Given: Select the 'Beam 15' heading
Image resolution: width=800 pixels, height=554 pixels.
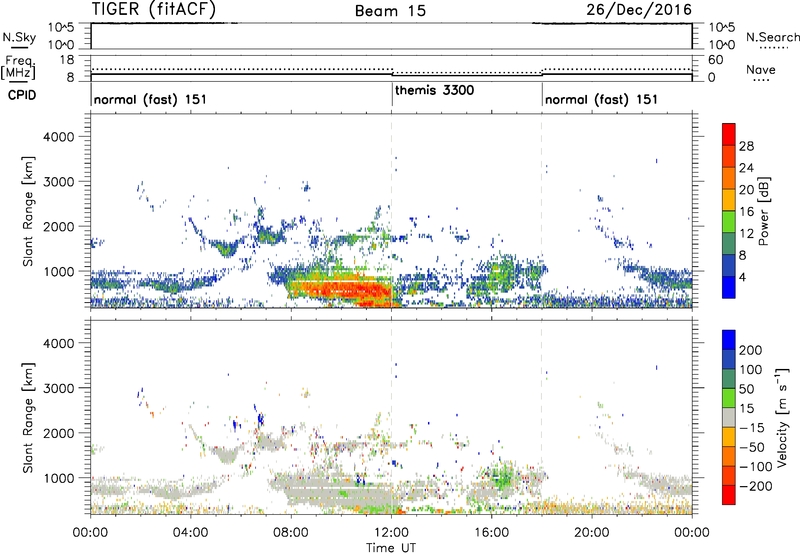Looking at the screenshot, I should [390, 11].
